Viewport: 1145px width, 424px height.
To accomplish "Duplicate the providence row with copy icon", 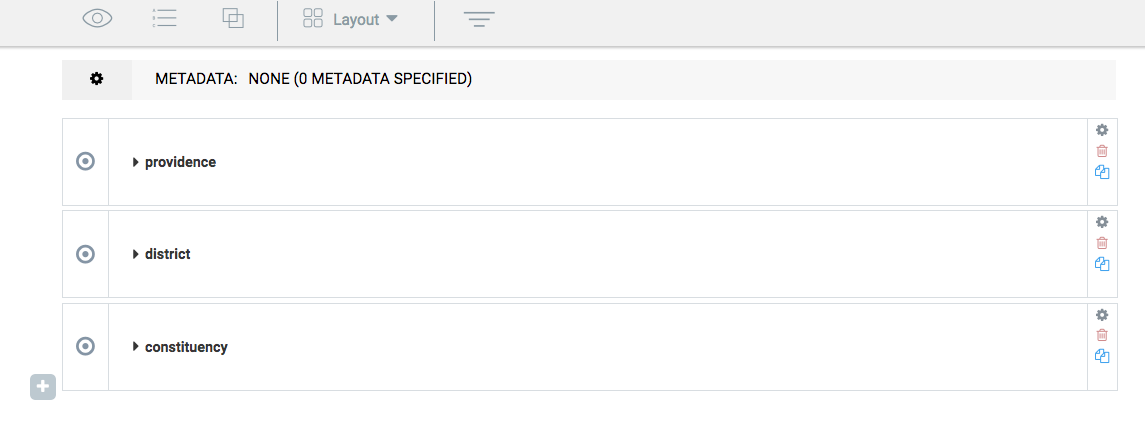I will [x=1102, y=172].
